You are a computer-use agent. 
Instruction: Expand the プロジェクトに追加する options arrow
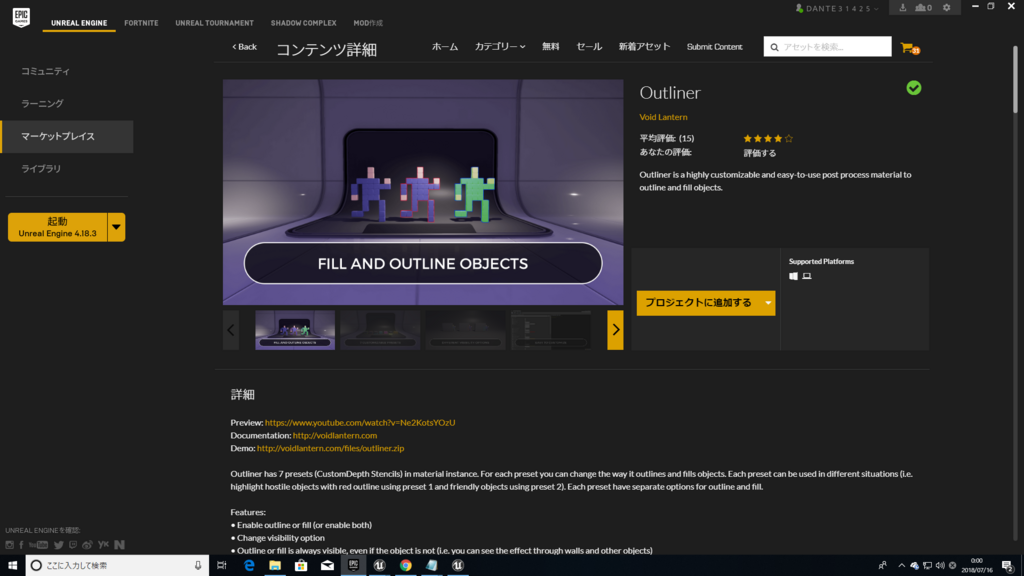[x=766, y=302]
